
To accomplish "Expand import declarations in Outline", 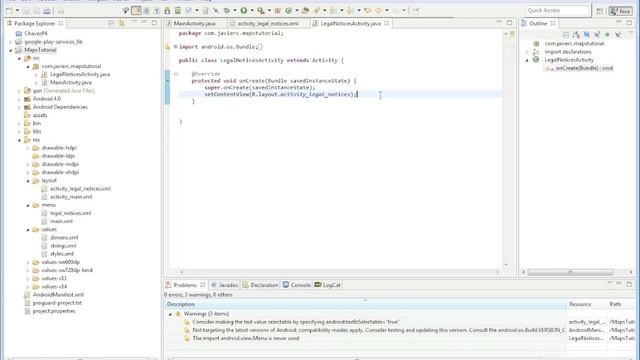I will (527, 52).
